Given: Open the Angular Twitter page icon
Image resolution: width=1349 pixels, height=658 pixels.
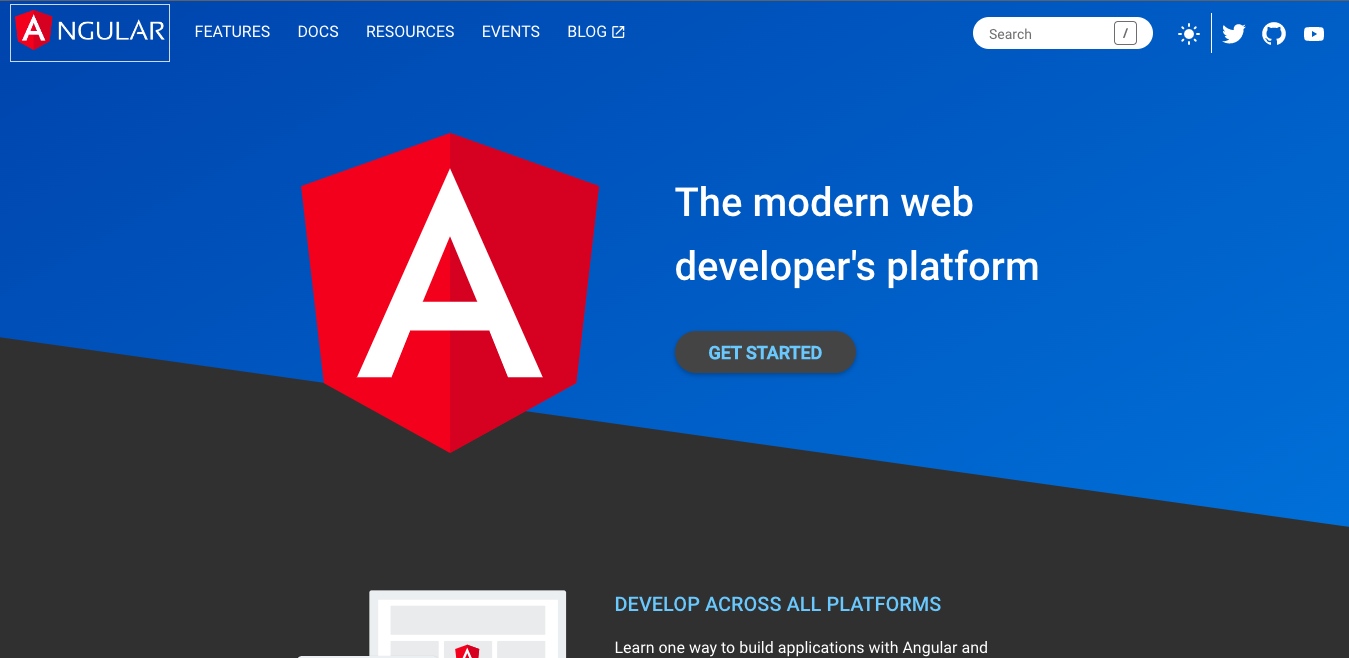Looking at the screenshot, I should click(1234, 34).
